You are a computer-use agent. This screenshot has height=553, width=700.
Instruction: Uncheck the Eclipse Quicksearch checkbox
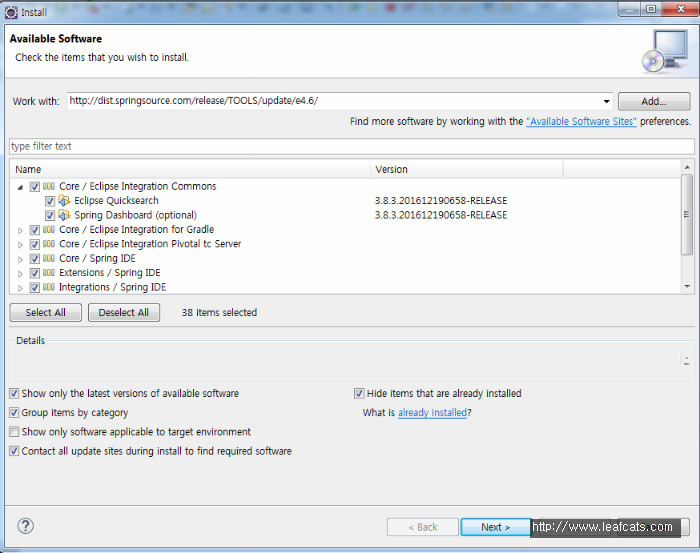point(50,201)
